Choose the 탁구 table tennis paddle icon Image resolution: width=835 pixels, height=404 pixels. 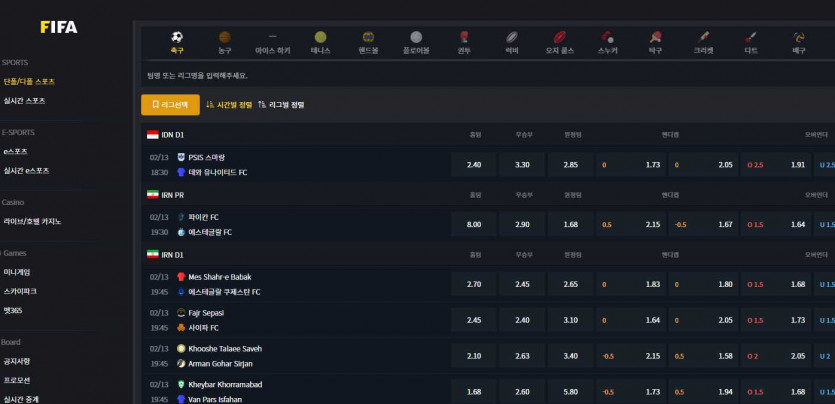(x=655, y=37)
